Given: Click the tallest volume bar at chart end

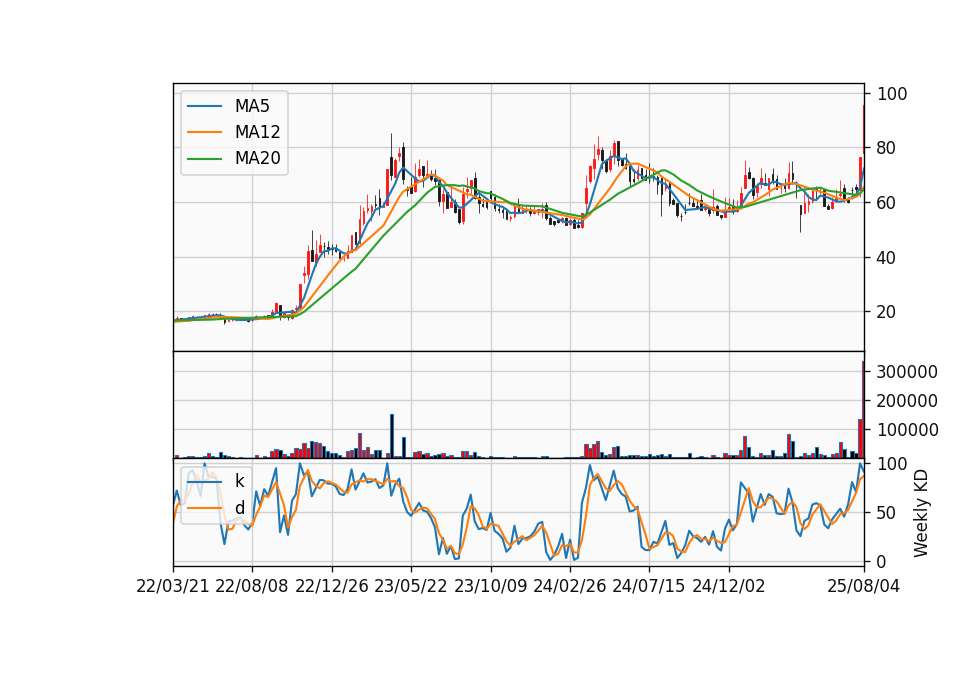Looking at the screenshot, I should (863, 410).
